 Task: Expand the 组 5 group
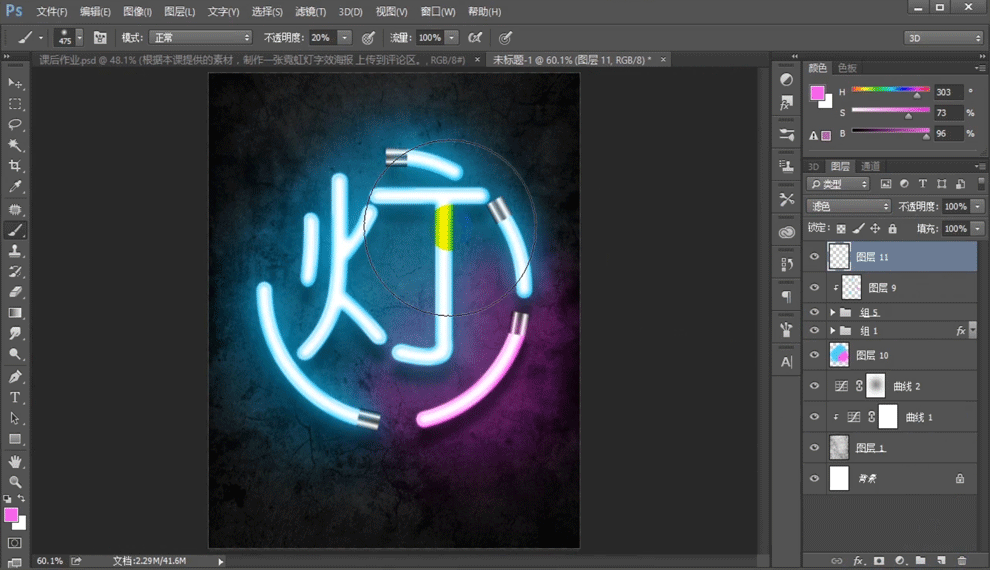pos(832,312)
